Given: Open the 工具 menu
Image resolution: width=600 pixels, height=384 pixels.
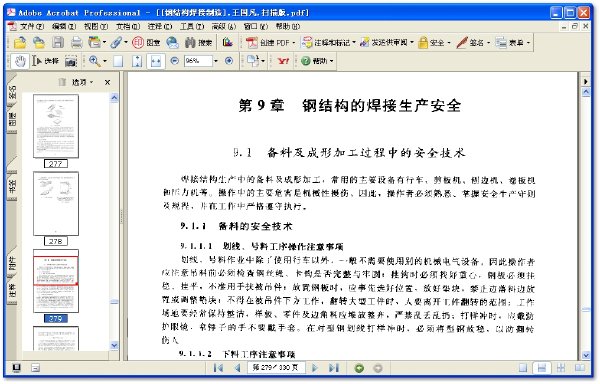Looking at the screenshot, I should click(x=192, y=26).
